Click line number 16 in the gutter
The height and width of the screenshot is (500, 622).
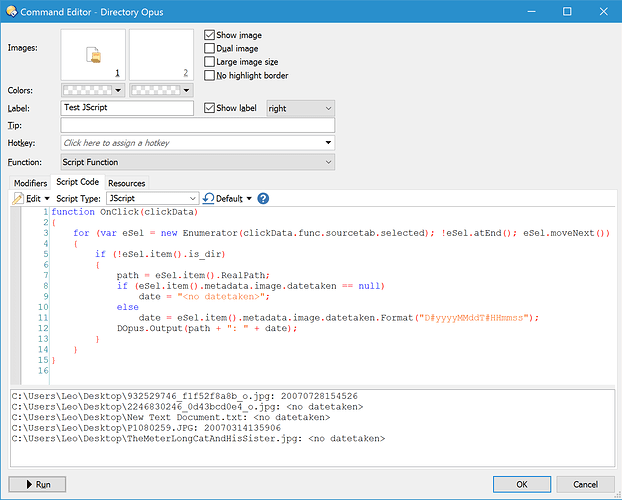coord(43,371)
